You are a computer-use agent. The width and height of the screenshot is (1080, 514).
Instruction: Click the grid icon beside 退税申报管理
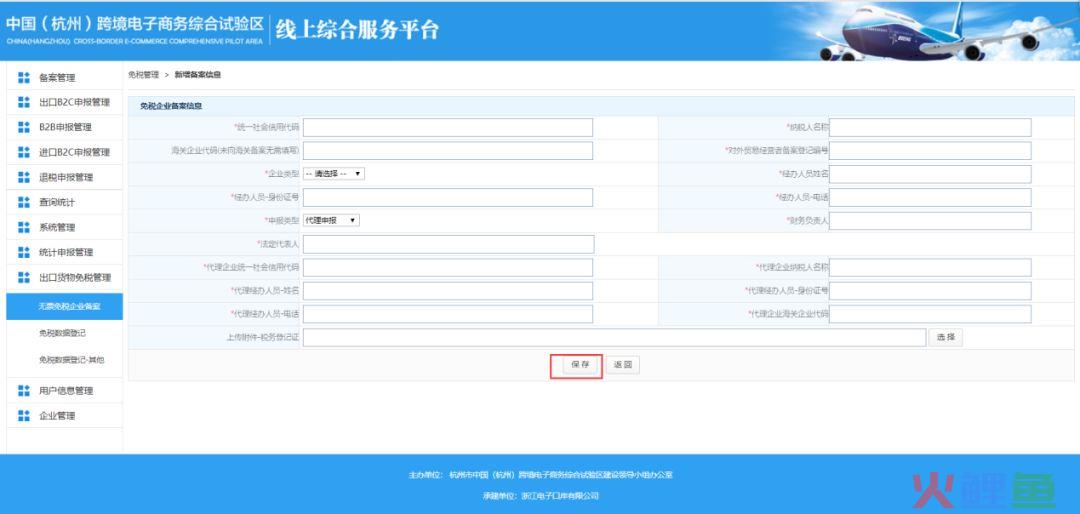(24, 177)
